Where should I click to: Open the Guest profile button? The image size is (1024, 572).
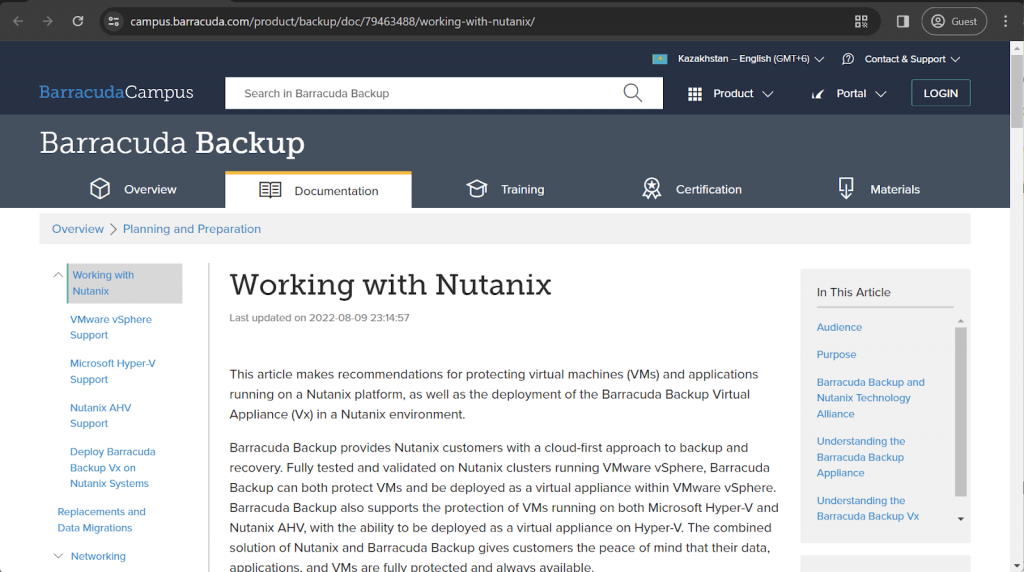coord(953,22)
